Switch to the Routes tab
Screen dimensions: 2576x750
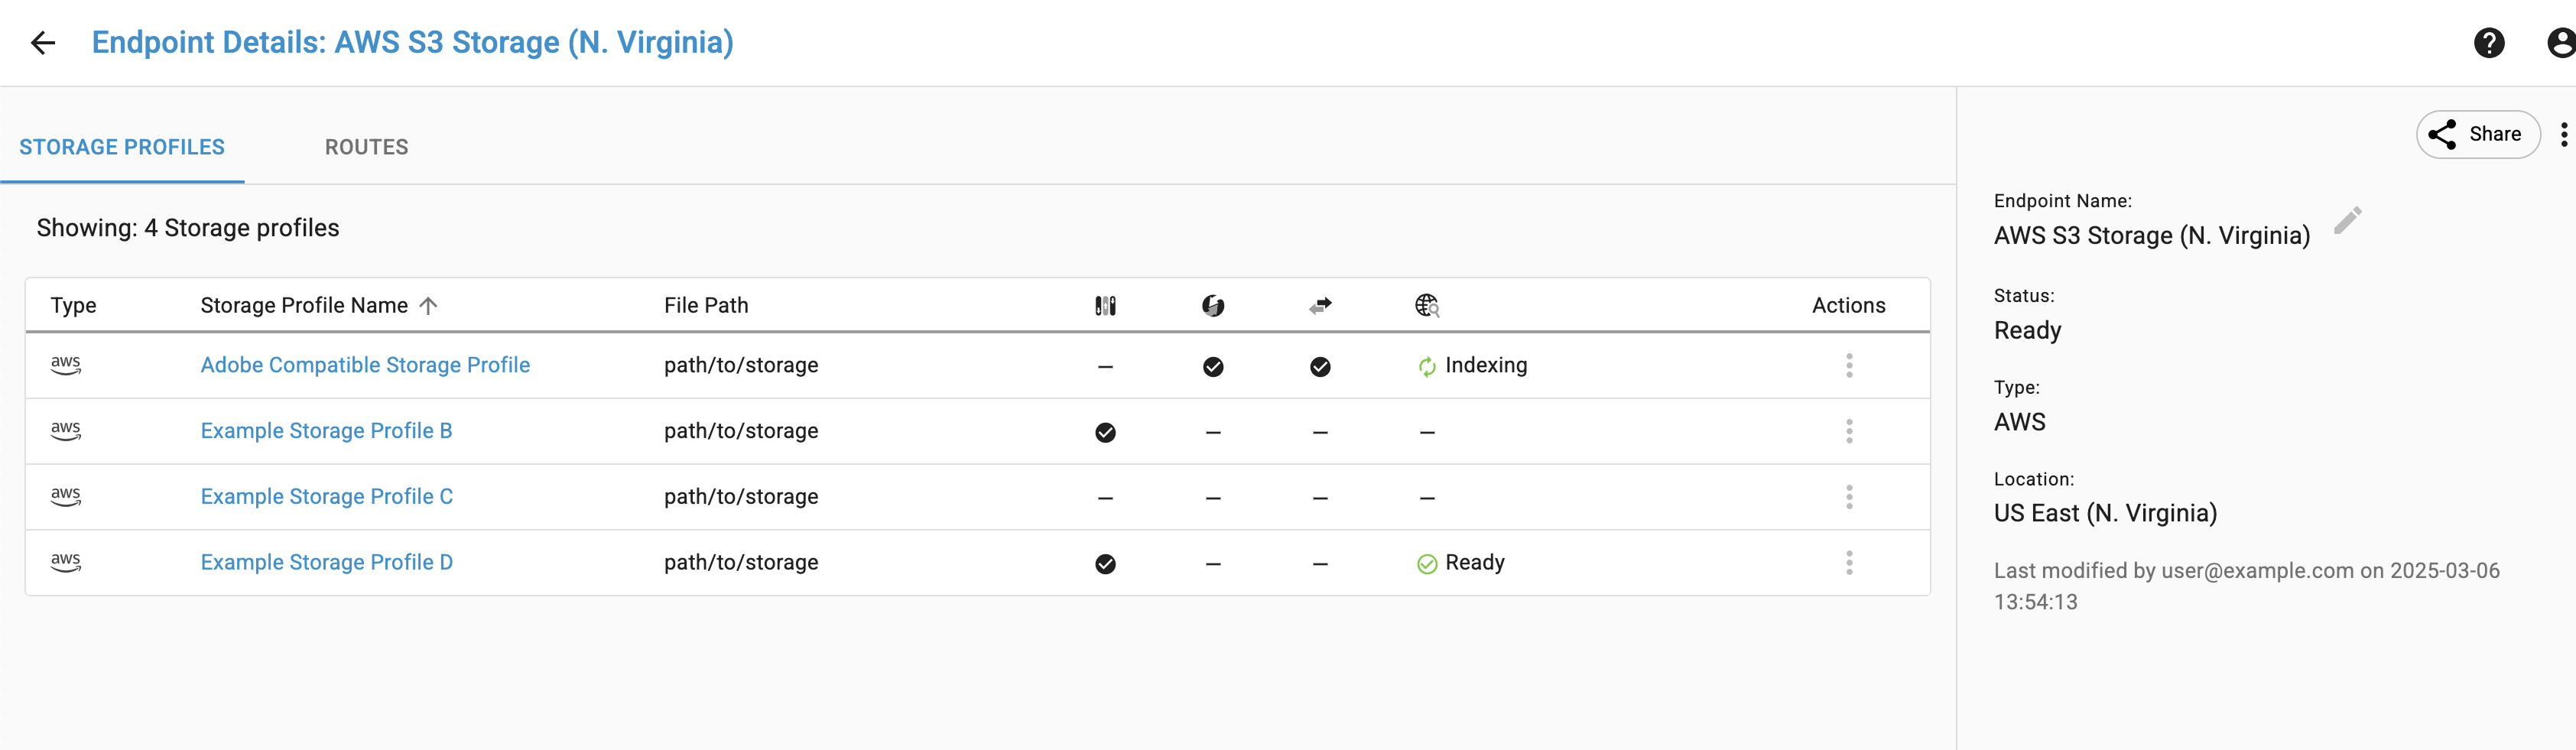(x=366, y=147)
